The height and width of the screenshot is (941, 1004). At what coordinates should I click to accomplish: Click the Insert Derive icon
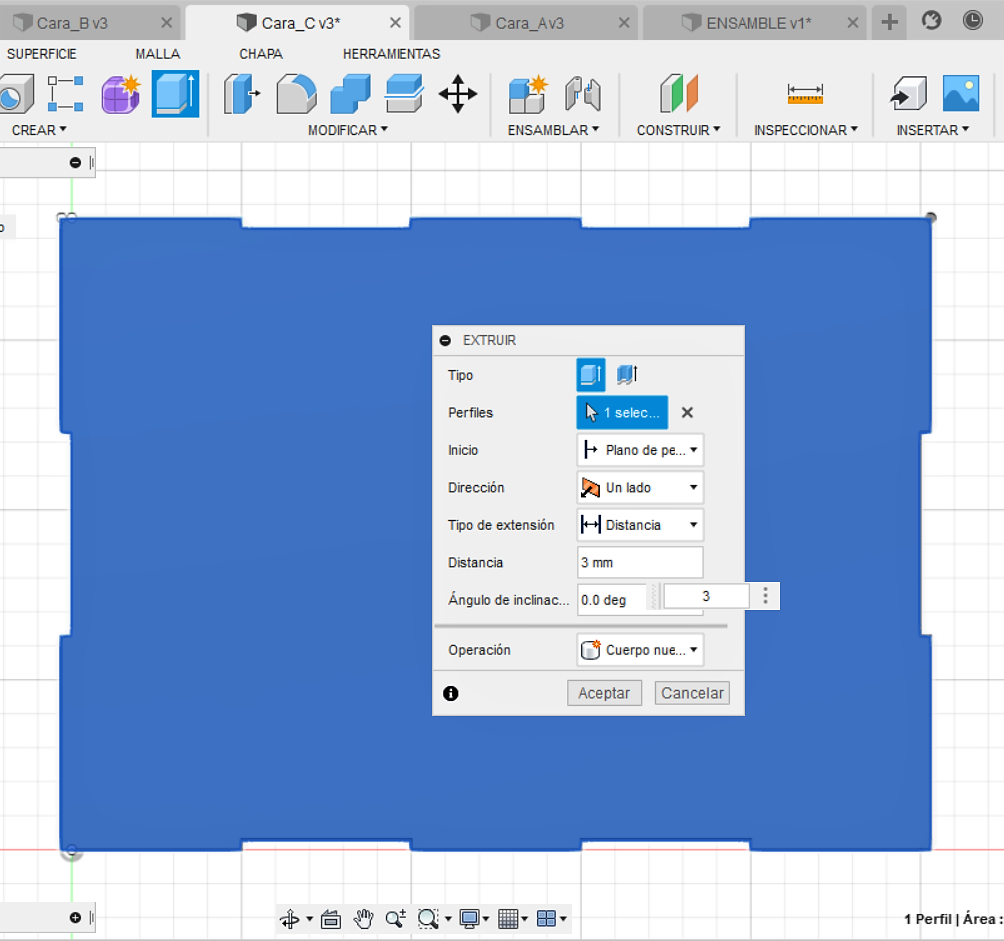[x=909, y=94]
